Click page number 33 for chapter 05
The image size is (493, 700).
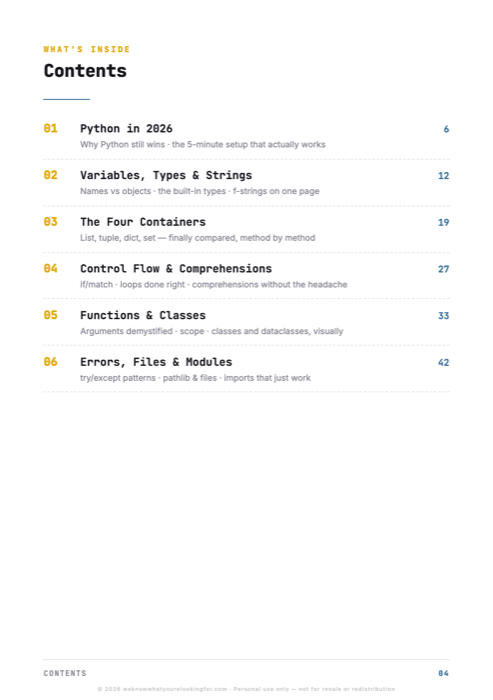443,316
